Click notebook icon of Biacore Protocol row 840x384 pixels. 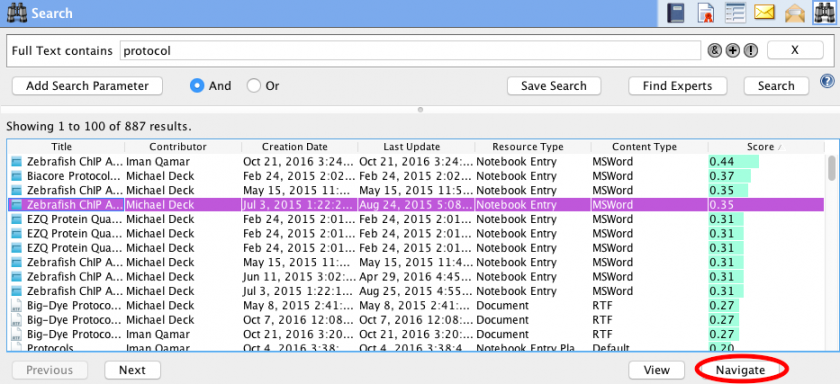(18, 176)
